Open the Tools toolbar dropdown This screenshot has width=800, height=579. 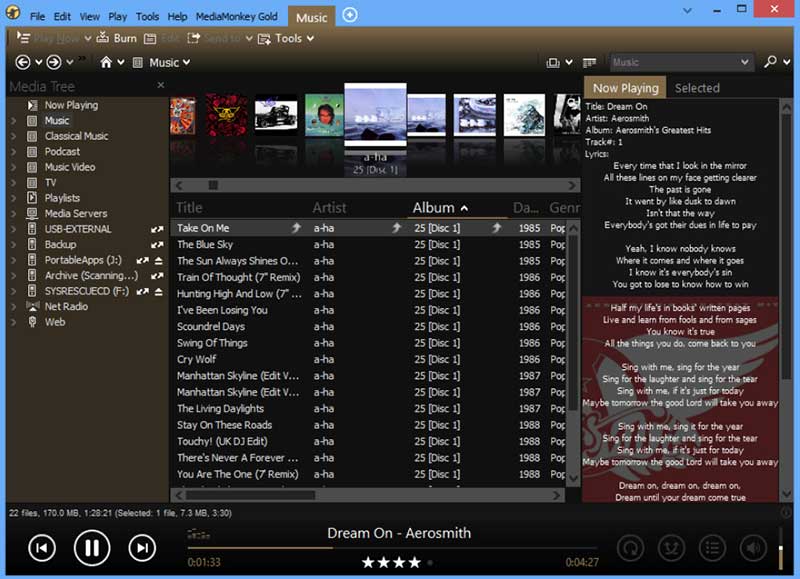(287, 38)
